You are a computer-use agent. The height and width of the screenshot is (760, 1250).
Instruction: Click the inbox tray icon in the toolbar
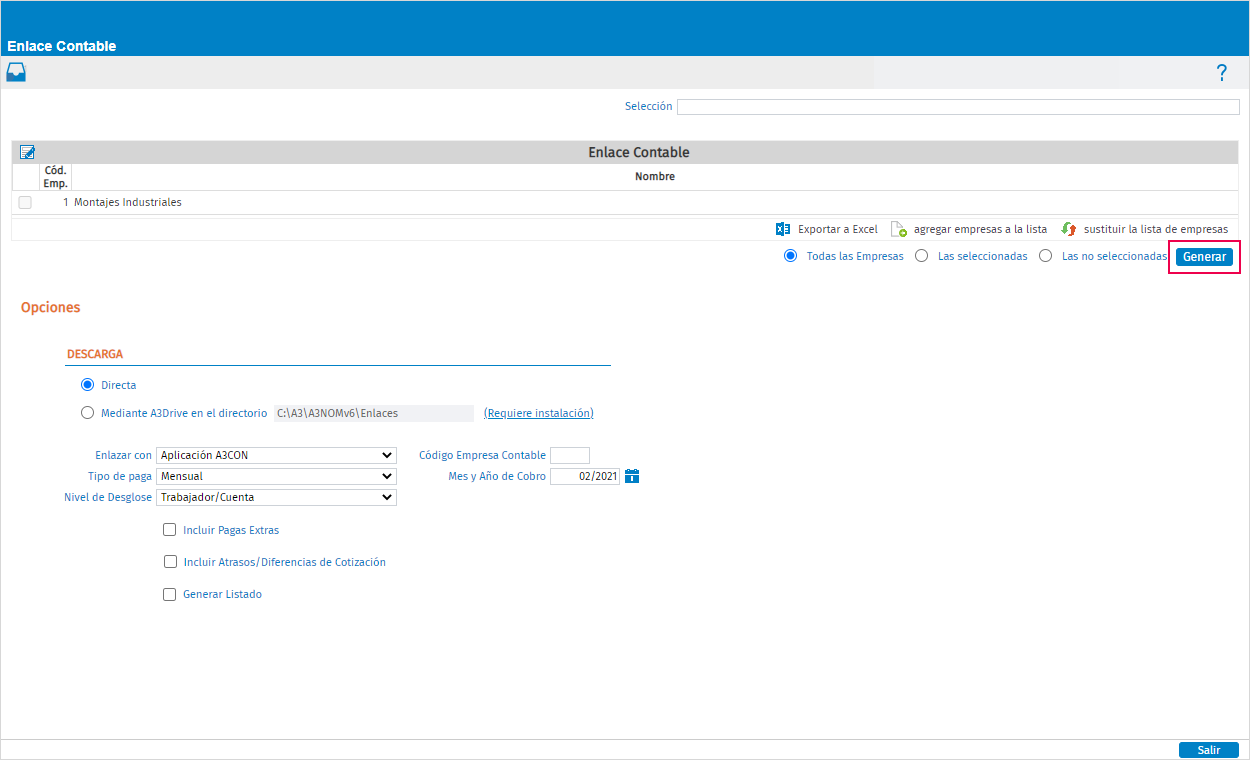16,72
